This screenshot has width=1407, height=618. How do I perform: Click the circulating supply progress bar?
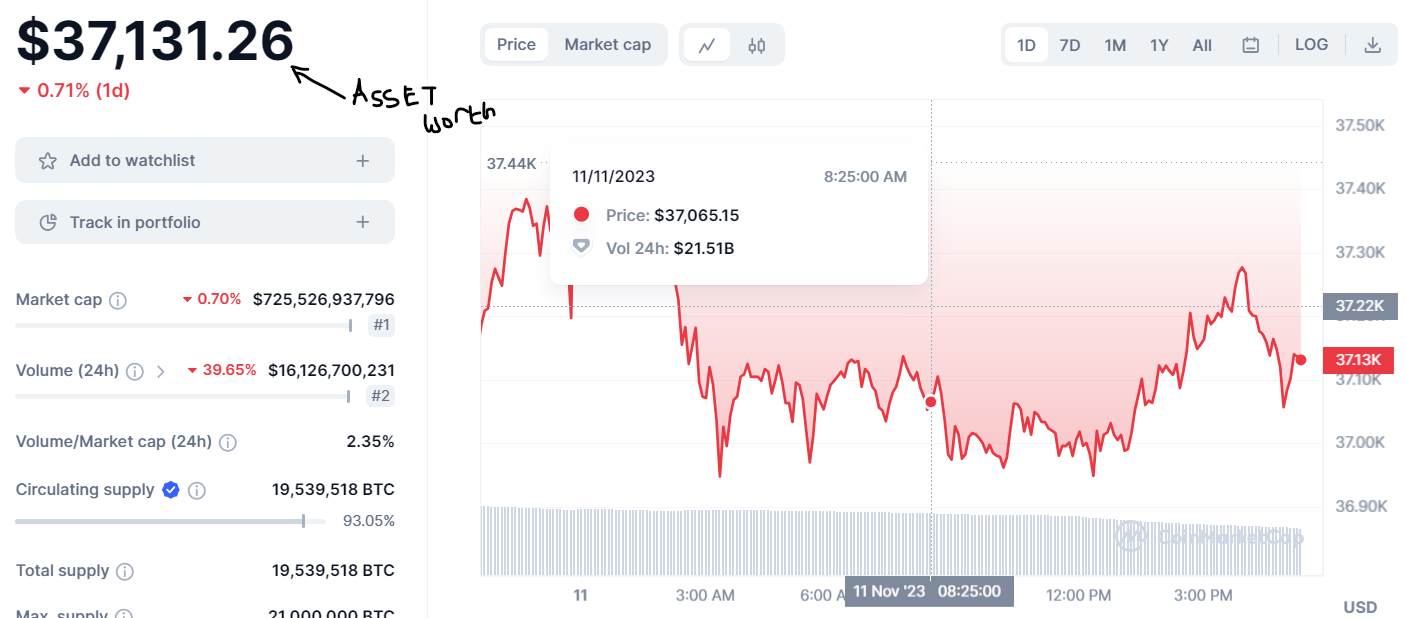pos(170,520)
